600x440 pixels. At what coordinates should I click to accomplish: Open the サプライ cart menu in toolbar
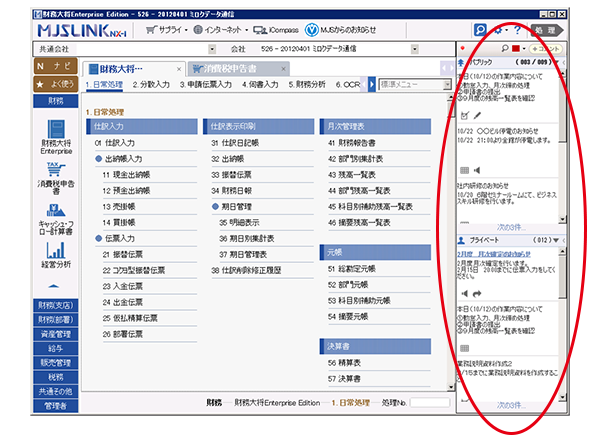coord(166,30)
